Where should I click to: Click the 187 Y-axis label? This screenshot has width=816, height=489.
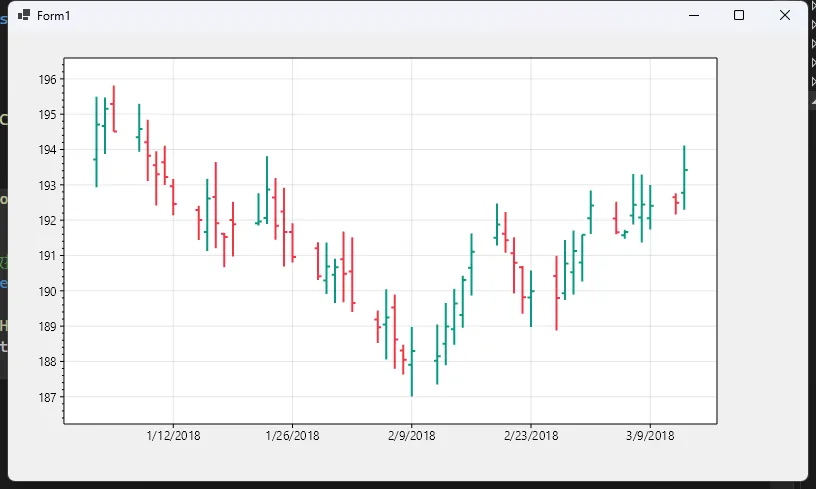pyautogui.click(x=47, y=397)
